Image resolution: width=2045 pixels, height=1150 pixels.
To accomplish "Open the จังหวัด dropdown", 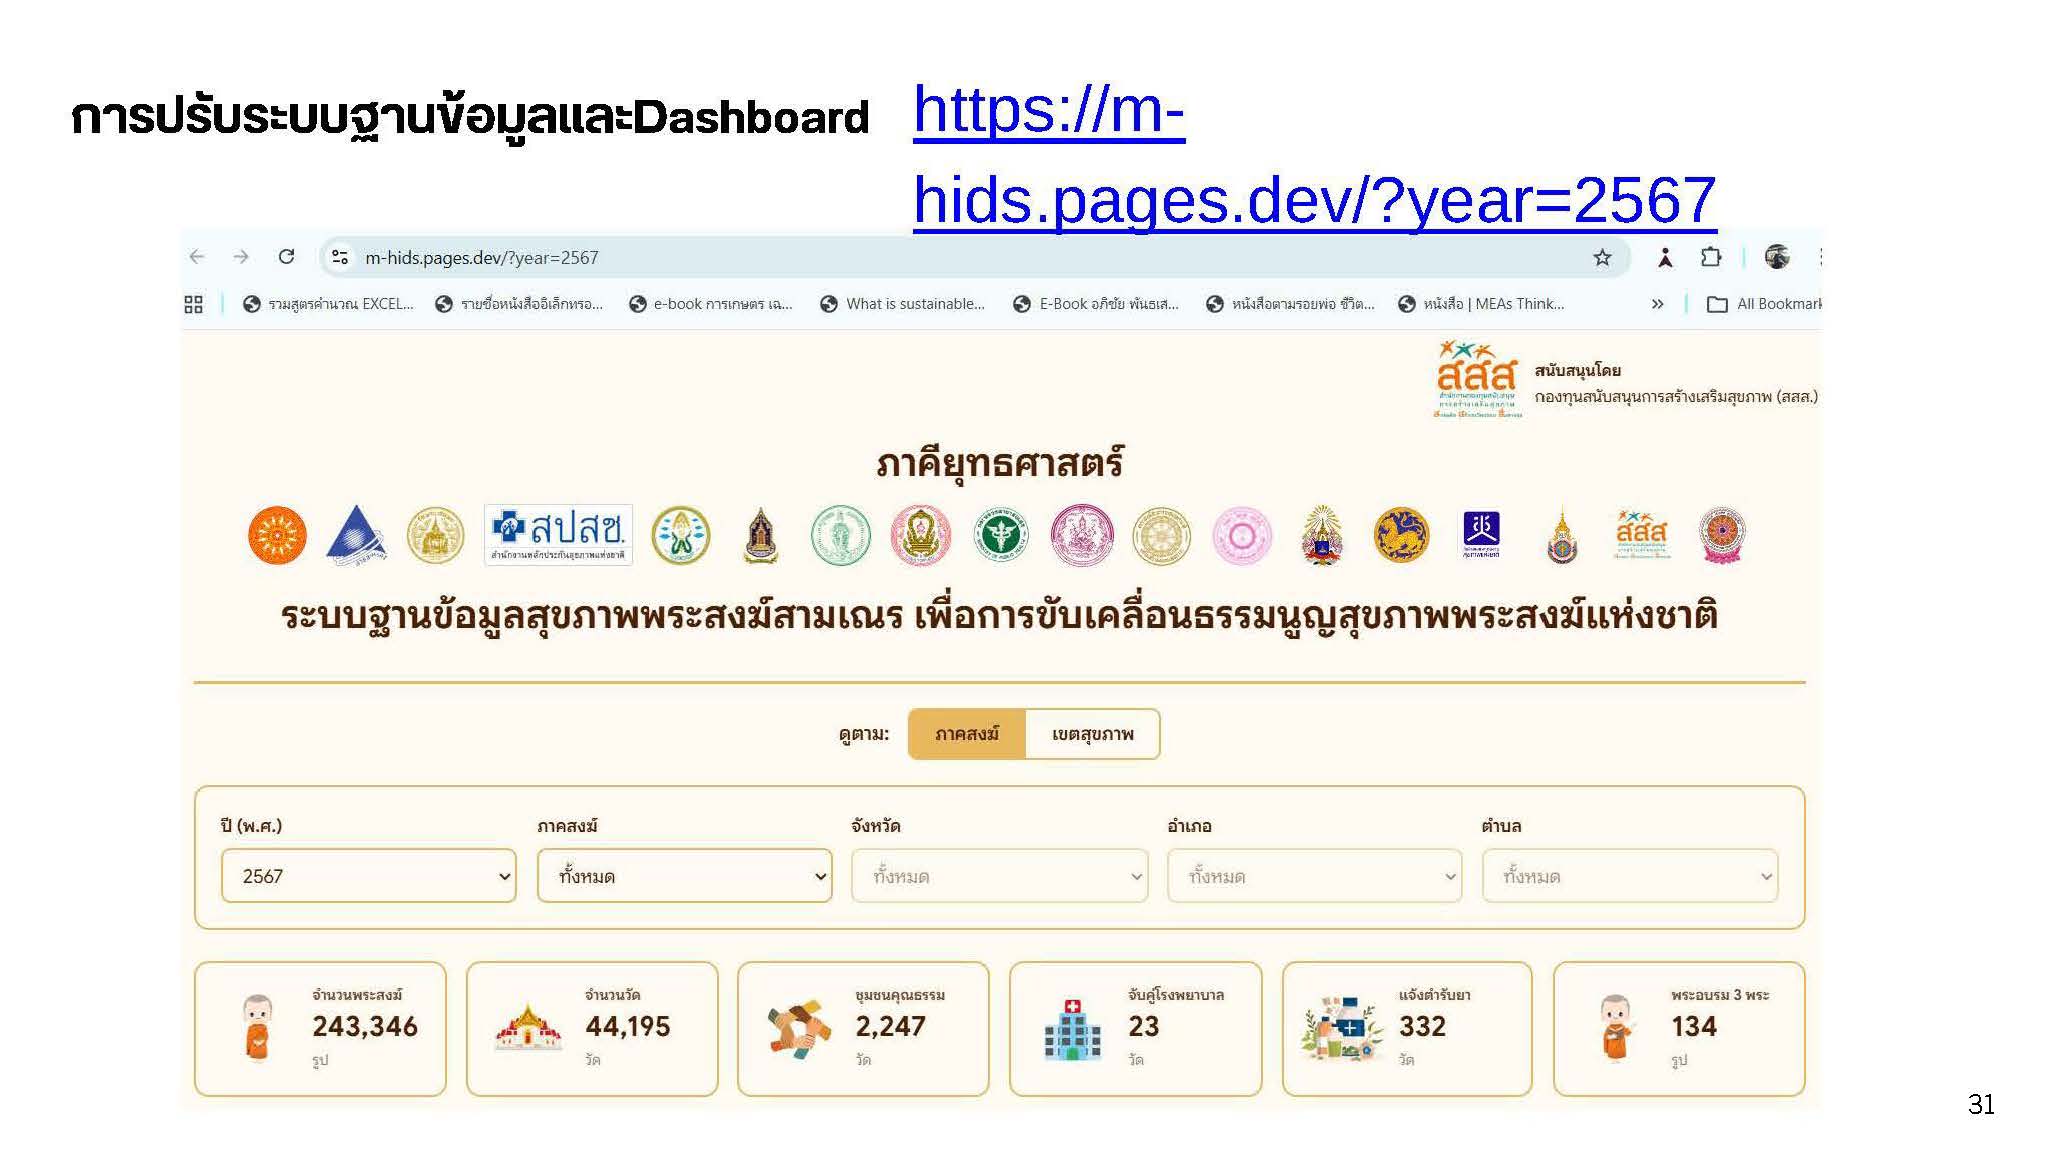I will click(999, 876).
